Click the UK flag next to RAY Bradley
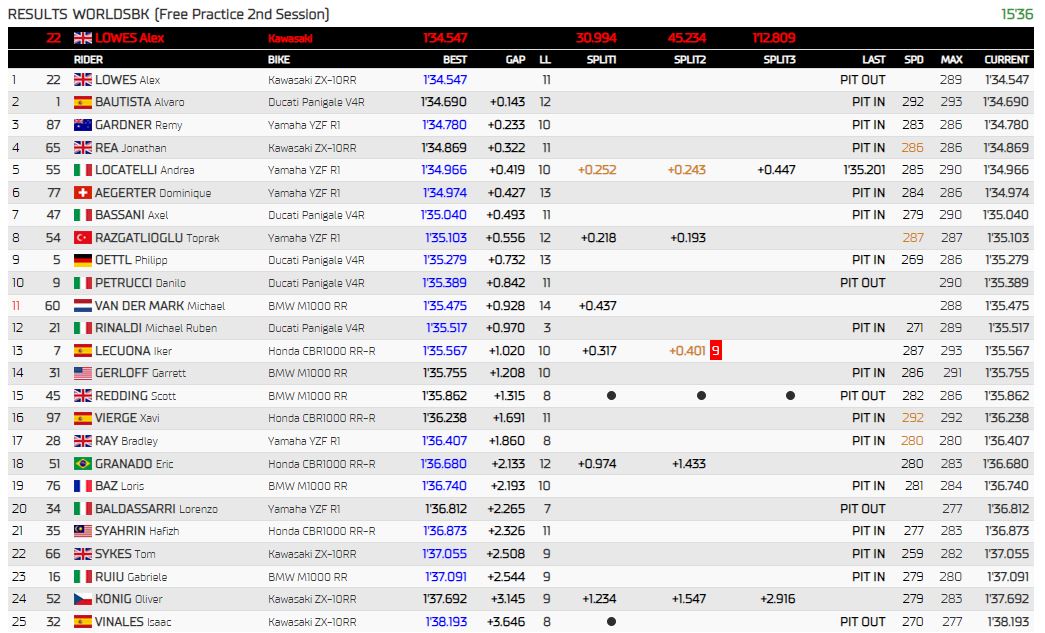 [83, 441]
